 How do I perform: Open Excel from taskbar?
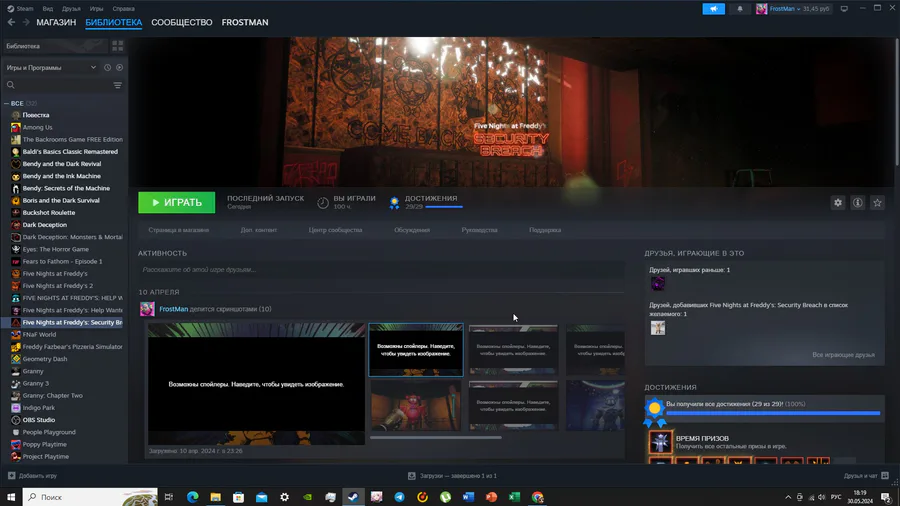[x=514, y=497]
